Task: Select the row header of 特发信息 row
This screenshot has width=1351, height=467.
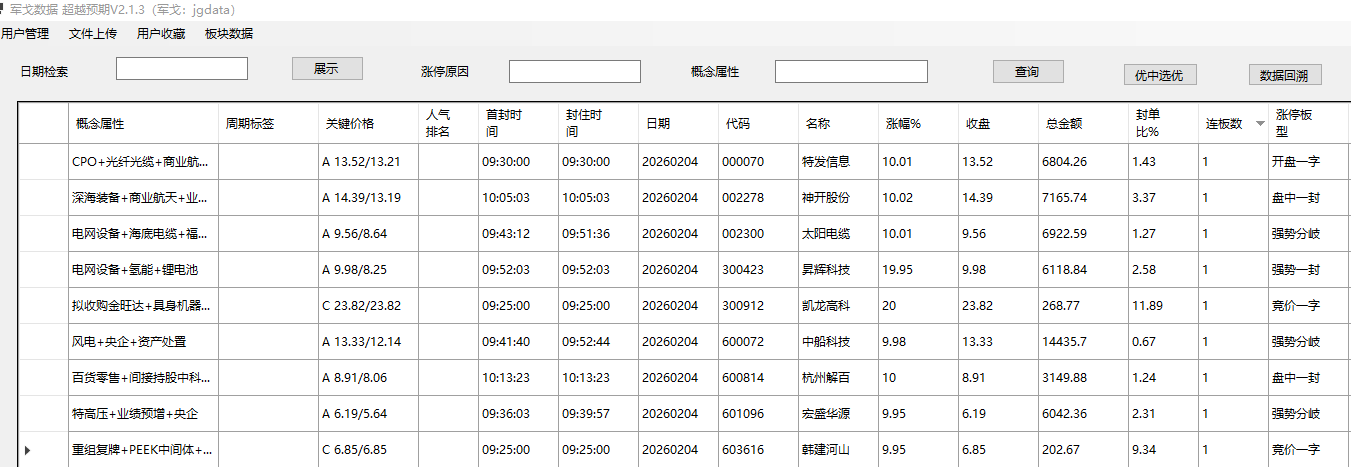Action: pos(43,161)
